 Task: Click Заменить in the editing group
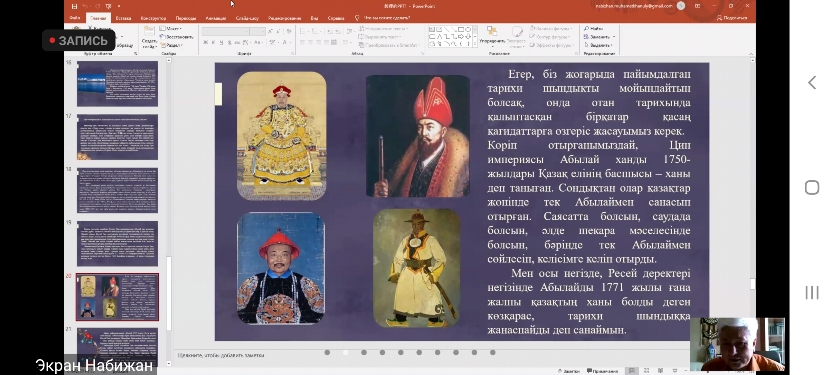[x=599, y=37]
